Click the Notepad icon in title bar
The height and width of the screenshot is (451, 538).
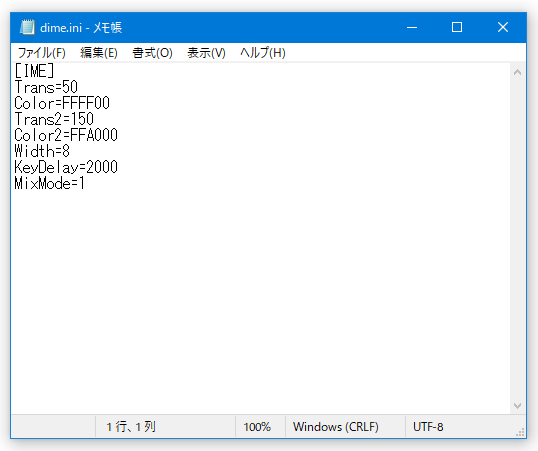coord(27,27)
